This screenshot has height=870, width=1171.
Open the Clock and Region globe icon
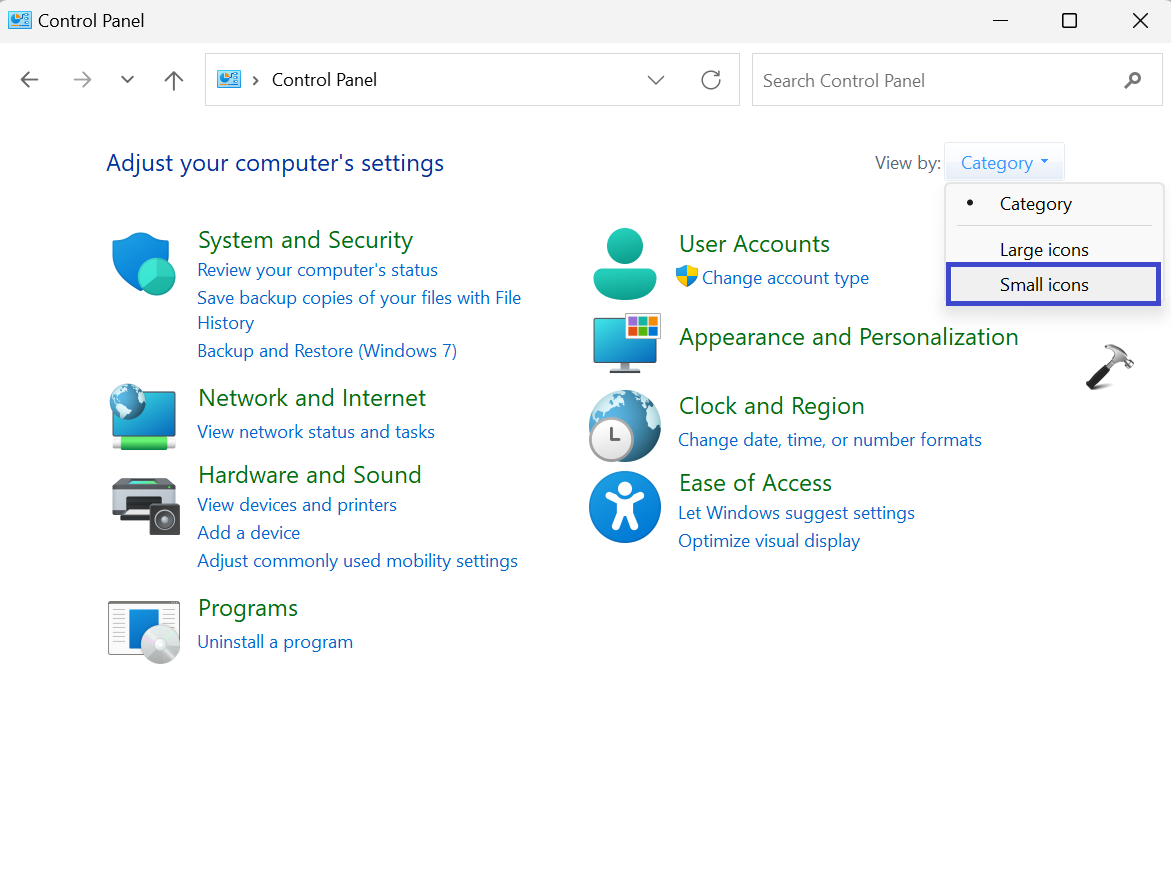click(x=624, y=426)
